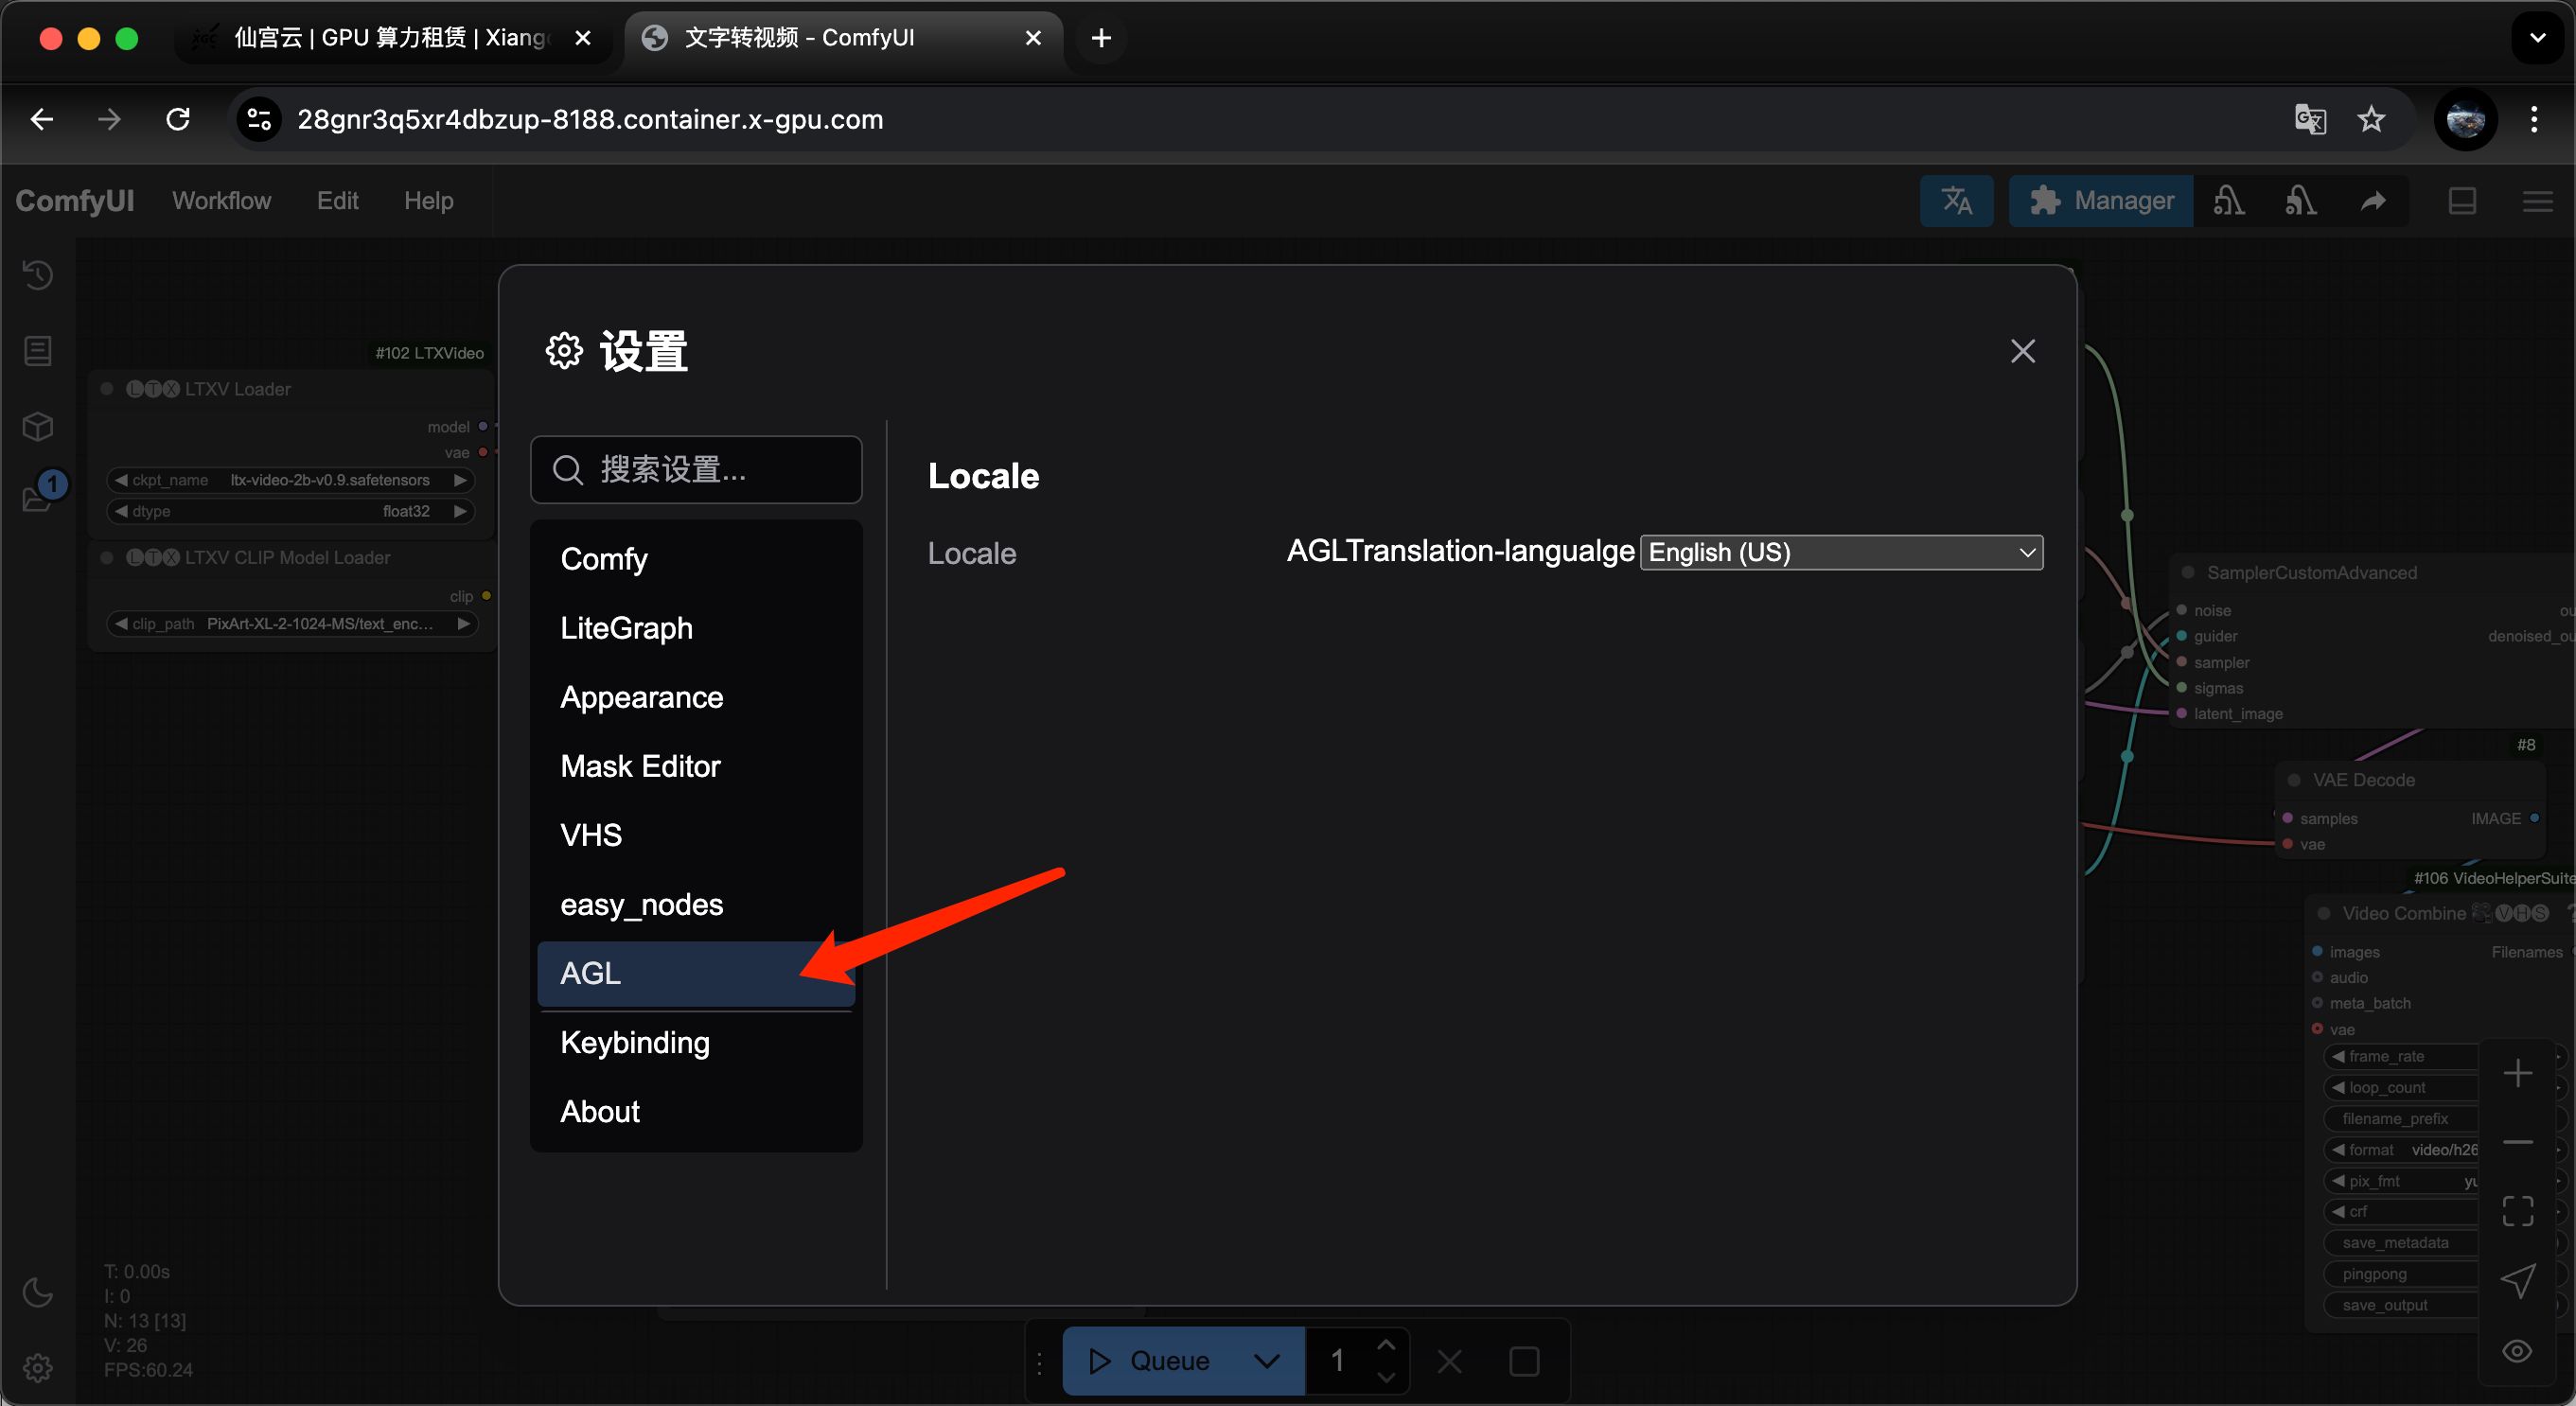Go back with the browser back arrow
This screenshot has height=1406, width=2576.
[42, 120]
